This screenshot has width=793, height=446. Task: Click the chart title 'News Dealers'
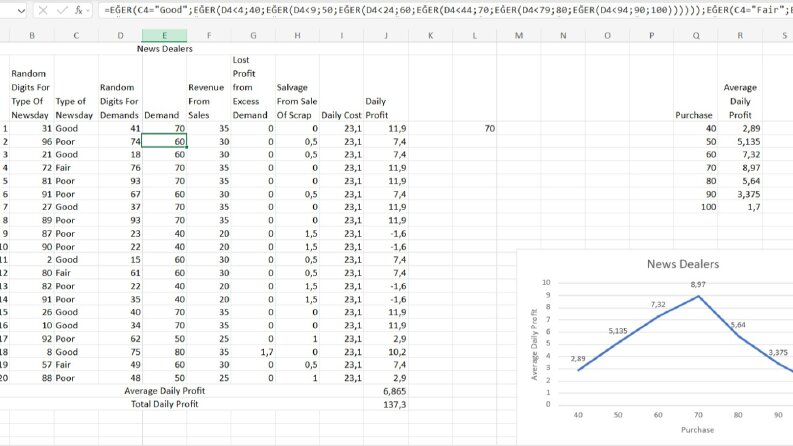click(x=683, y=264)
